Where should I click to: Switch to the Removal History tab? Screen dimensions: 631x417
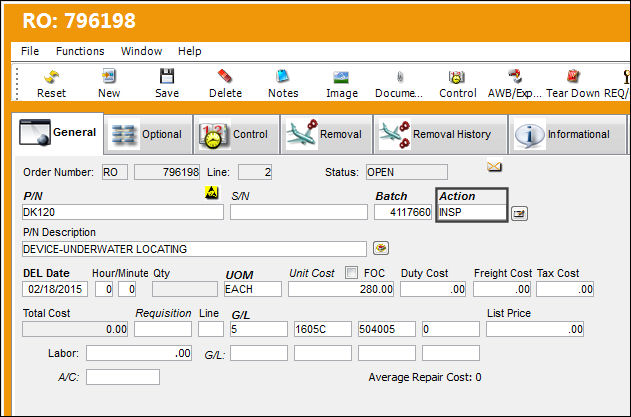coord(440,134)
